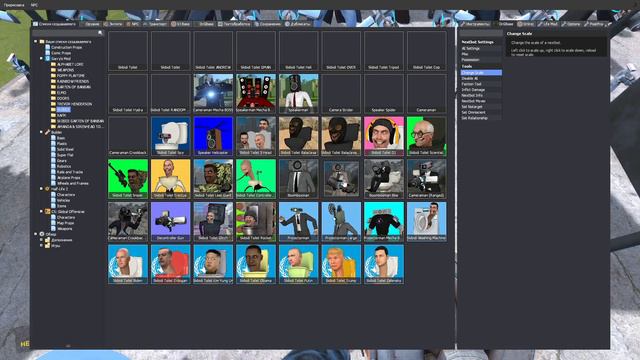The height and width of the screenshot is (360, 640).
Task: Select the Decontroller Gun icon
Action: [x=171, y=221]
